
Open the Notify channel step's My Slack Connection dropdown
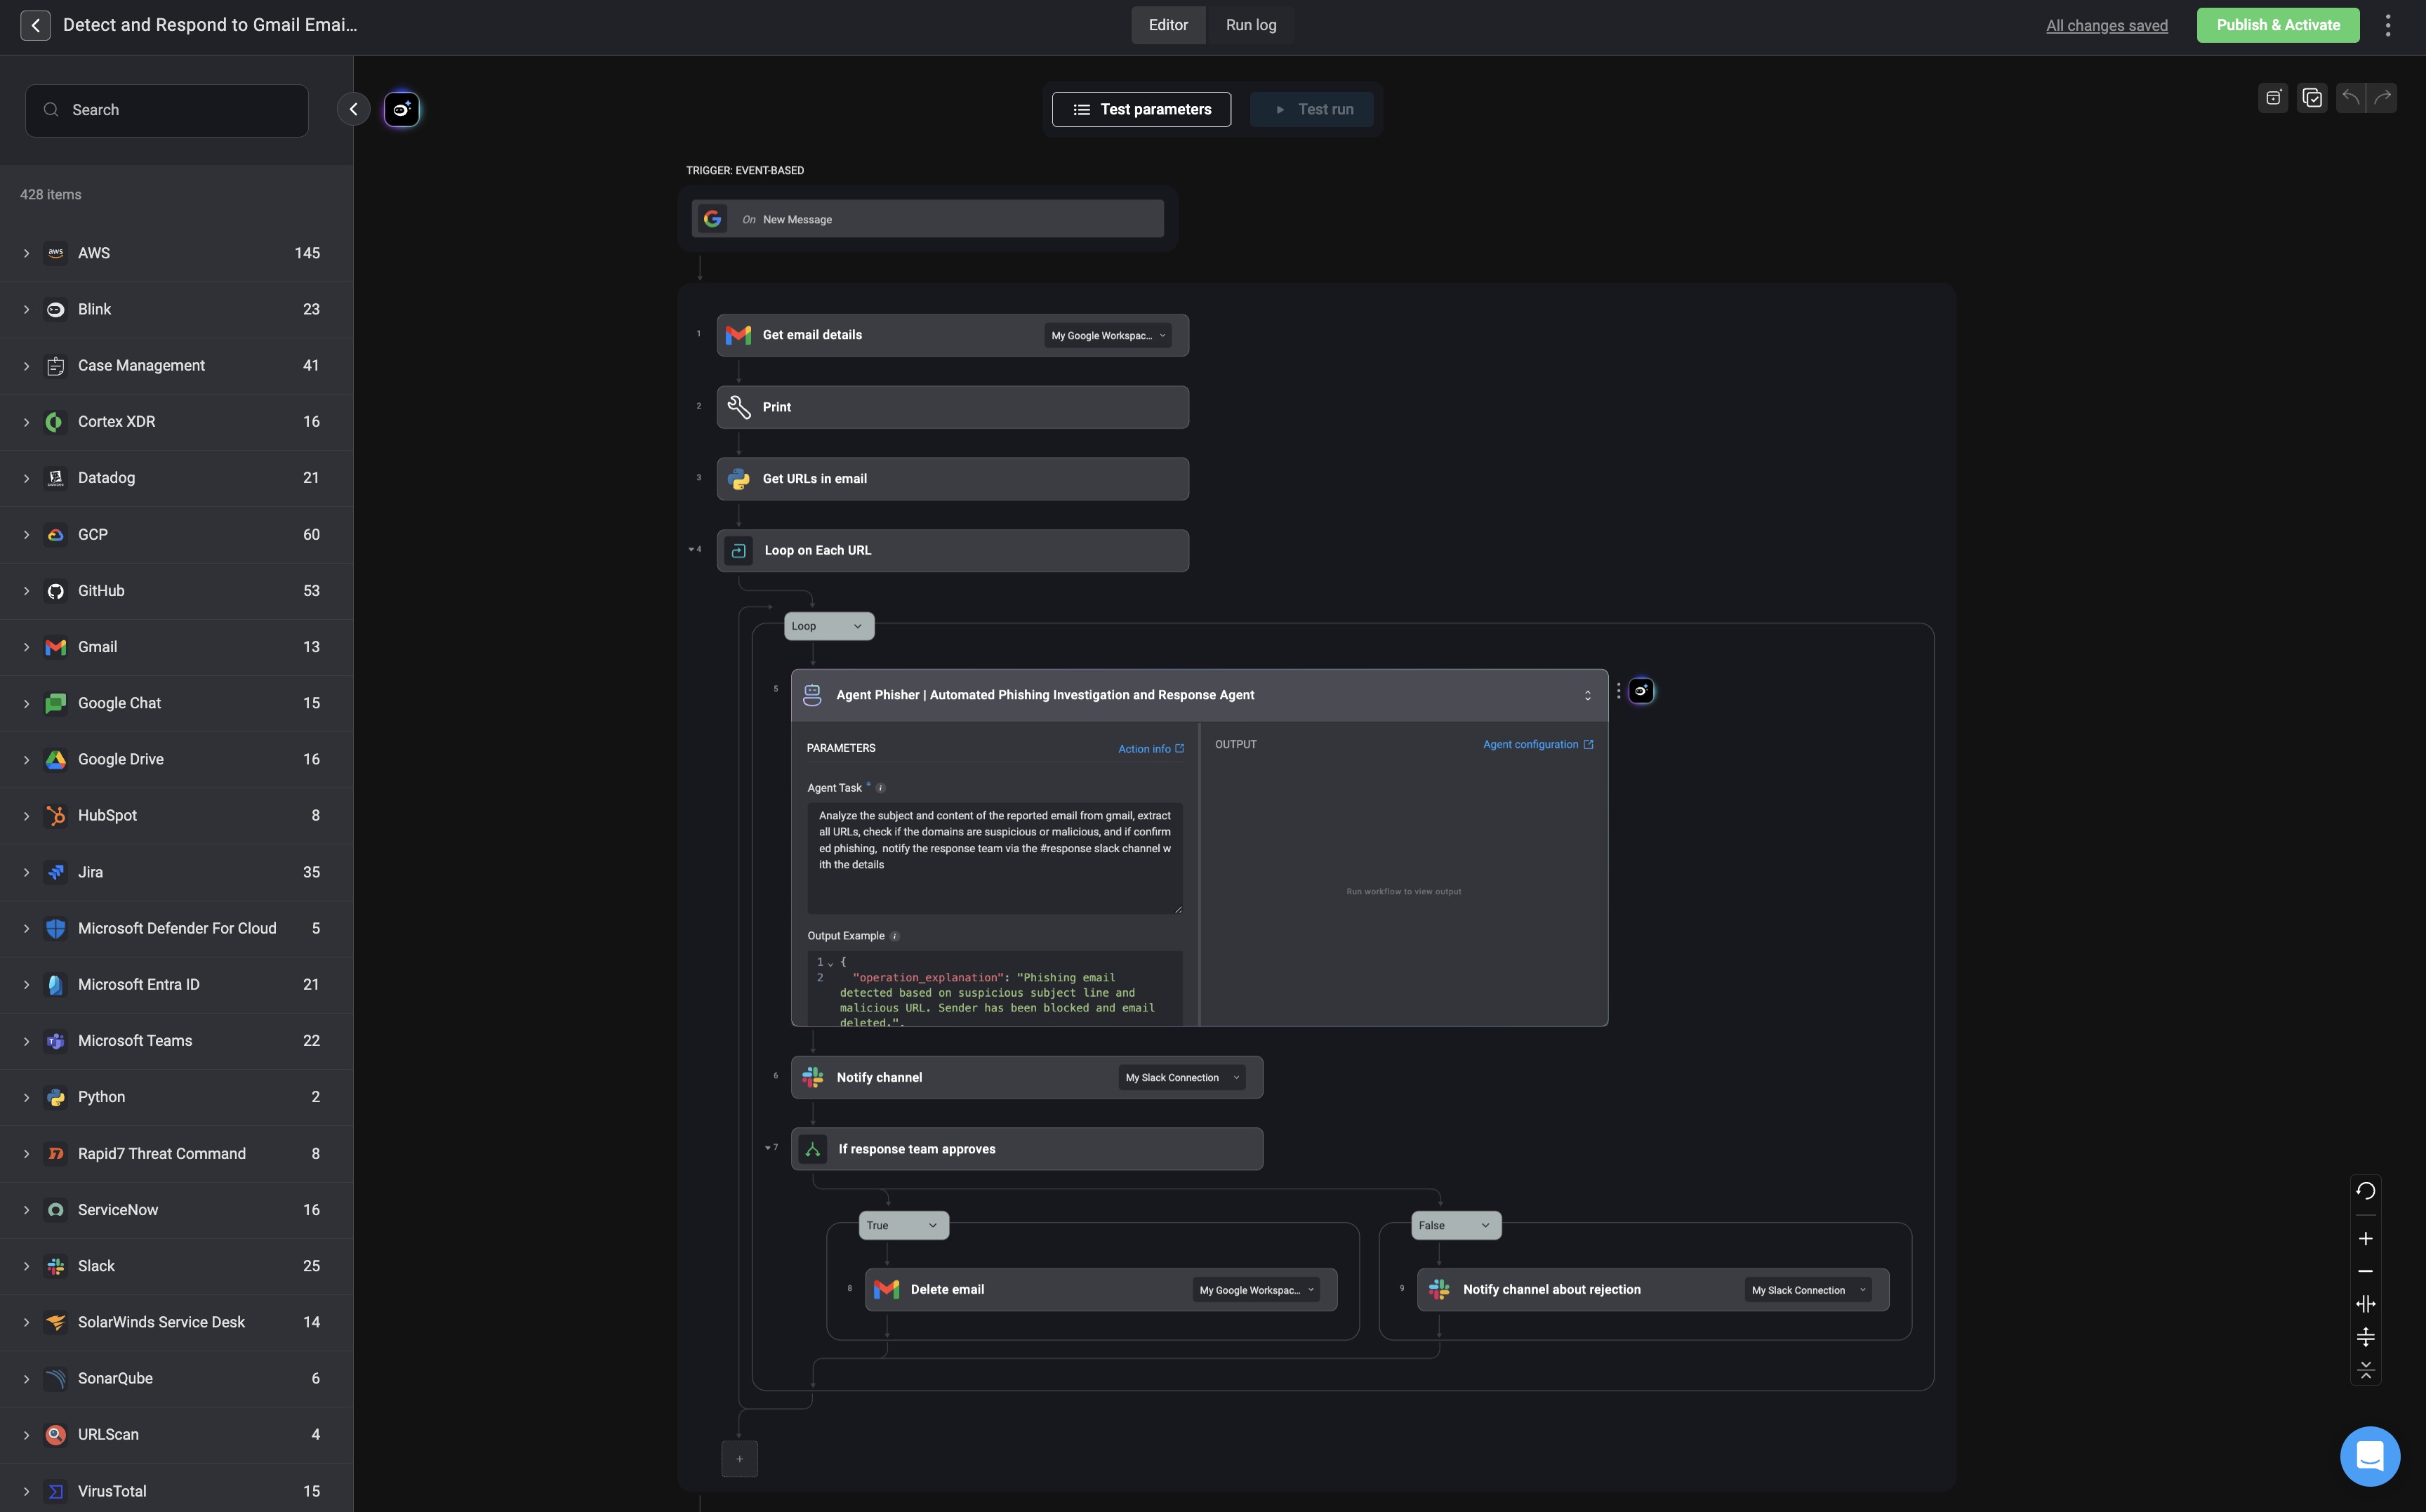coord(1182,1078)
